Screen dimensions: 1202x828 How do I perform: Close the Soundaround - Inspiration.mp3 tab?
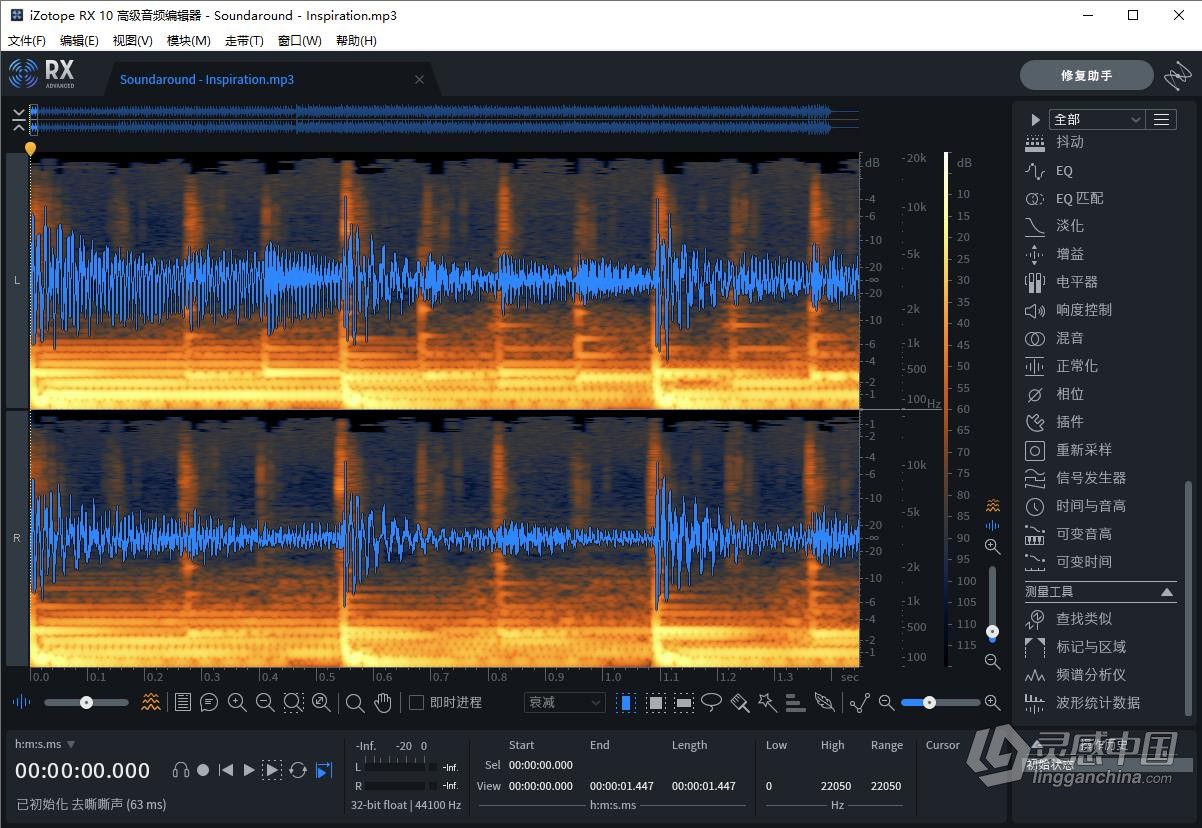tap(420, 80)
